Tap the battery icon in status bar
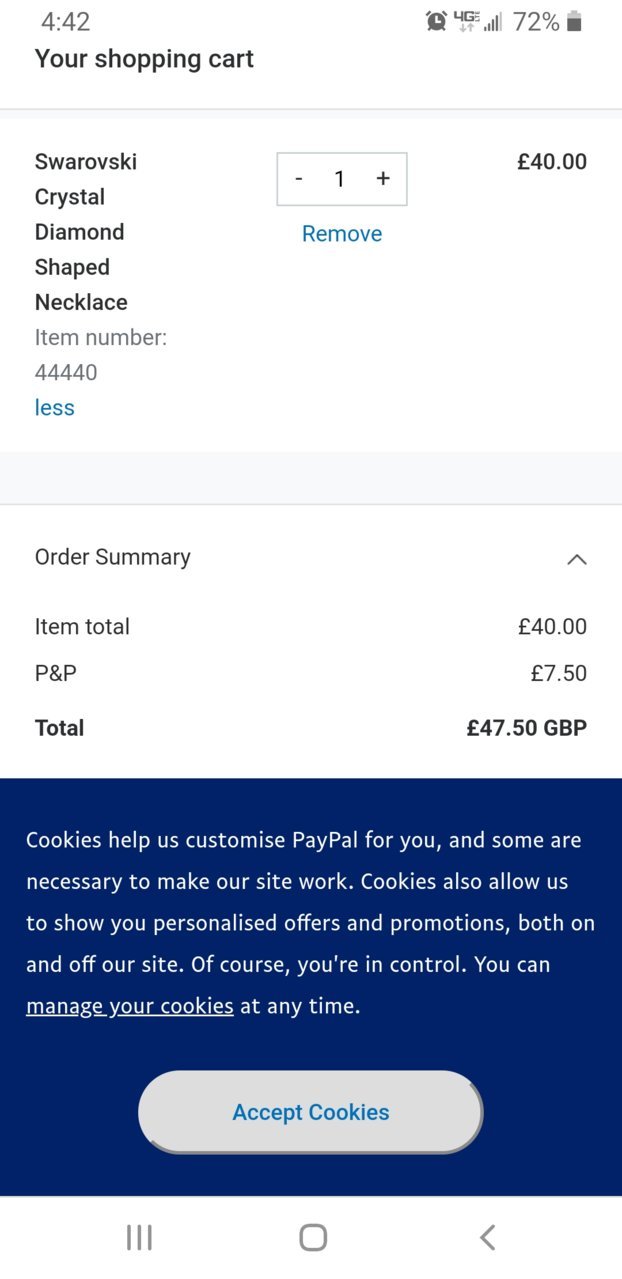Image resolution: width=622 pixels, height=1279 pixels. point(574,21)
